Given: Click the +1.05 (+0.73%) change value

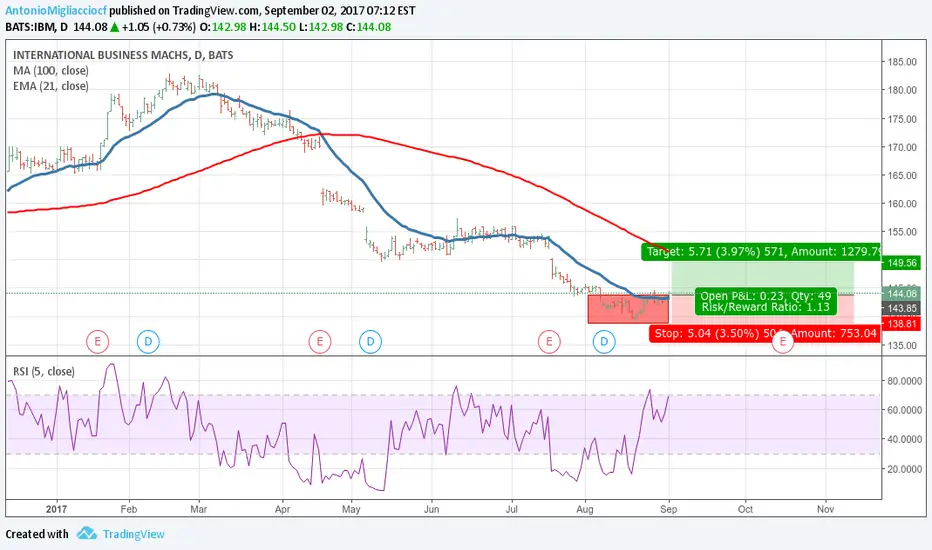Looking at the screenshot, I should (x=158, y=27).
